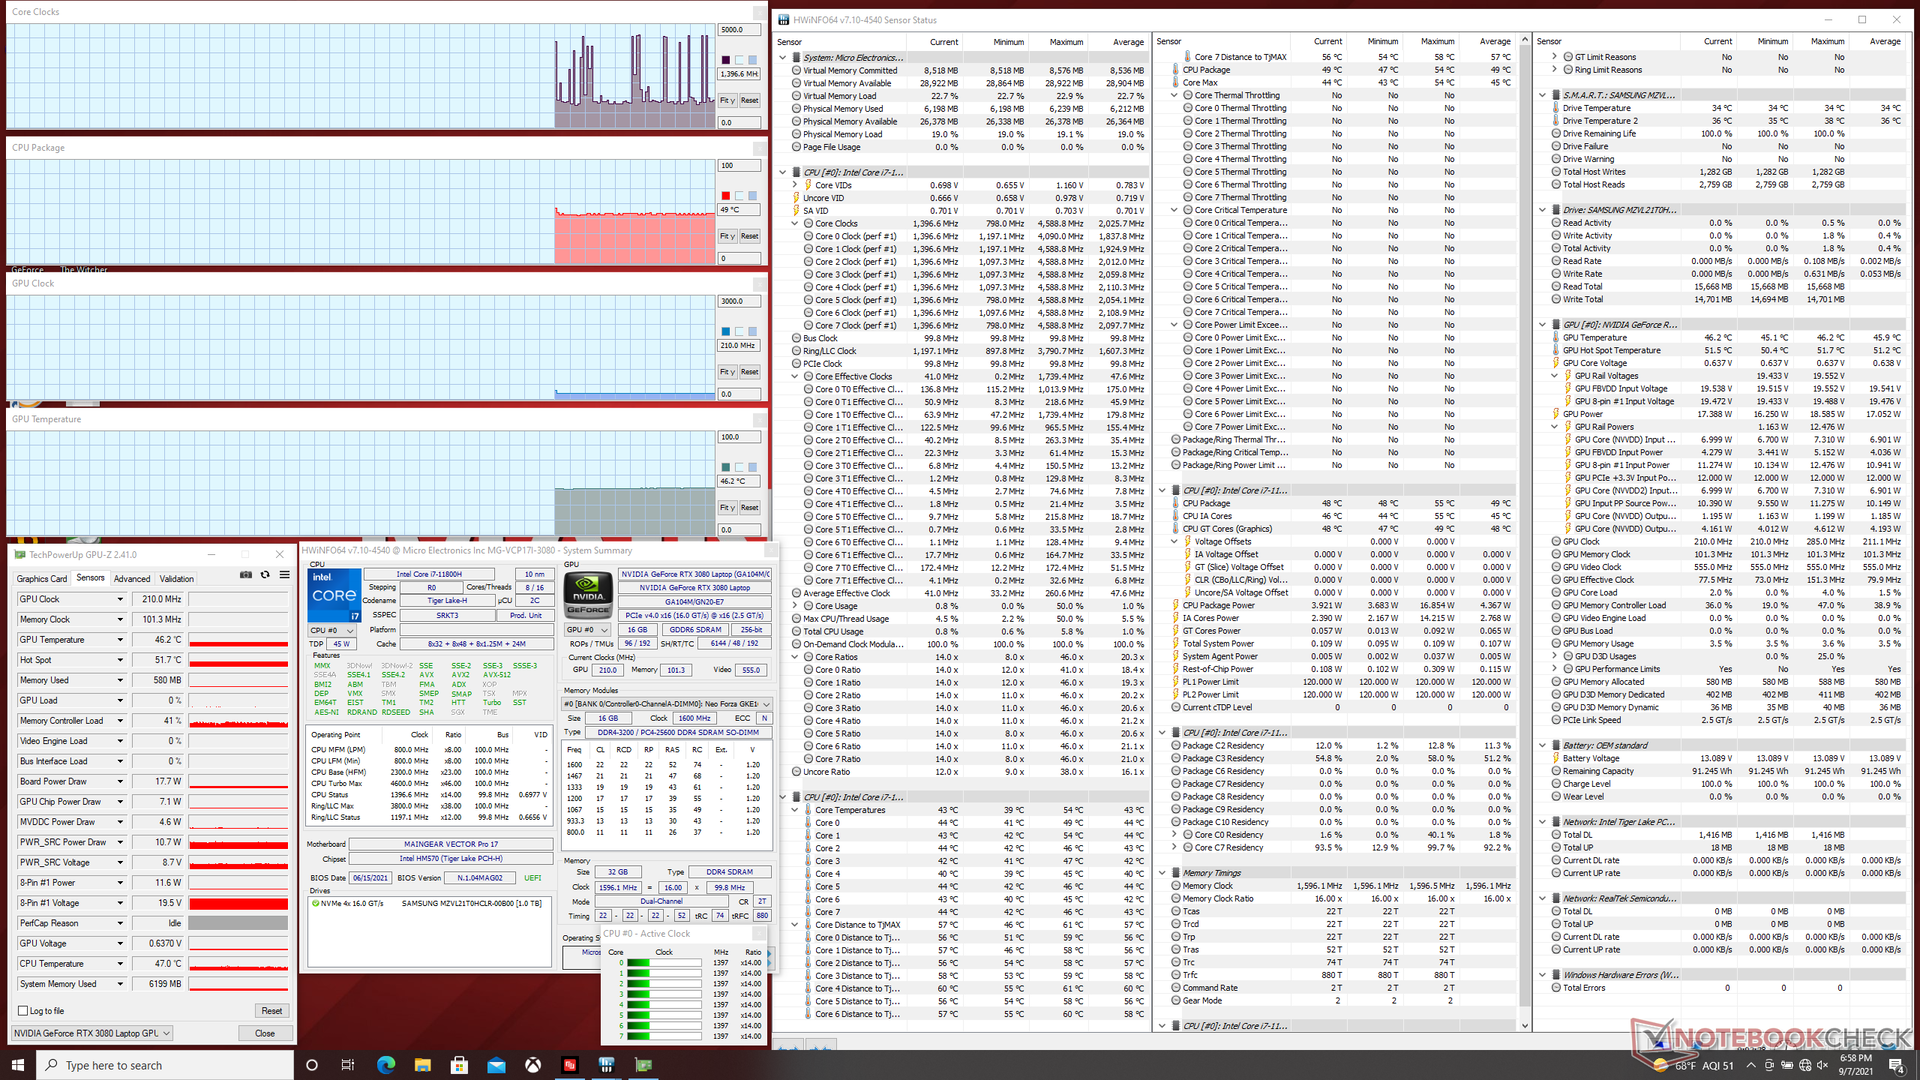Pick the teal swatch on GPU Temperature graph
This screenshot has height=1080, width=1920.
726,467
